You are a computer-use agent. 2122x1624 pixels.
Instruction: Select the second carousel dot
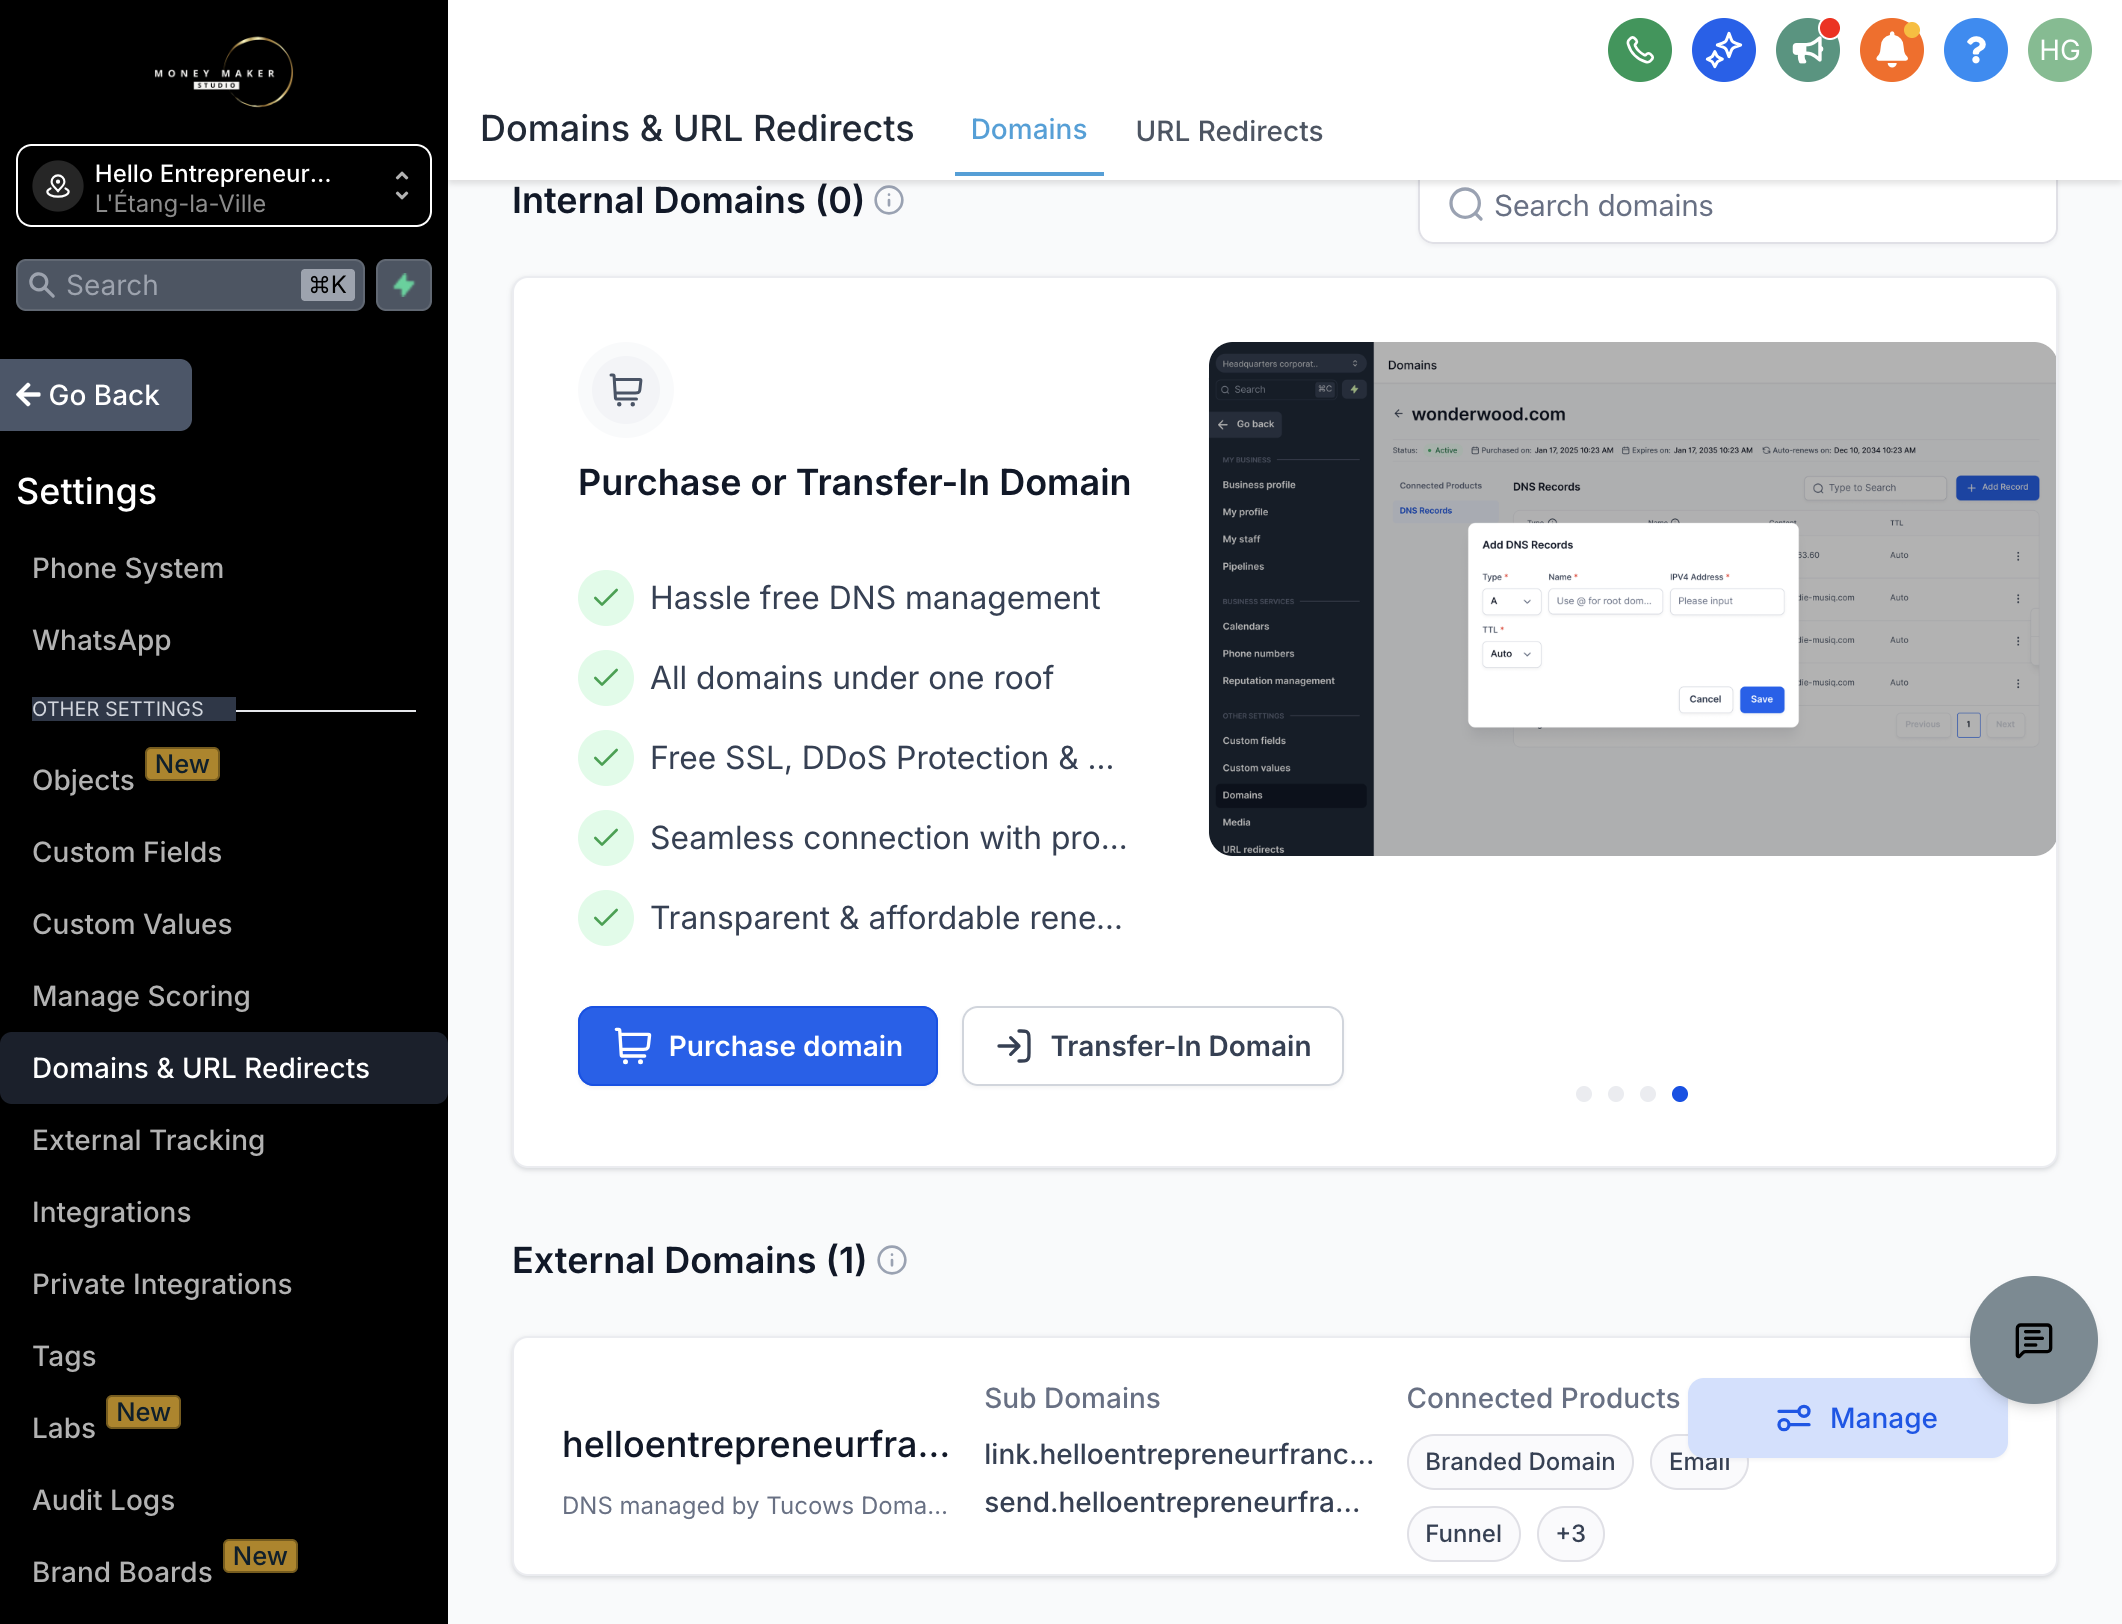click(x=1615, y=1094)
